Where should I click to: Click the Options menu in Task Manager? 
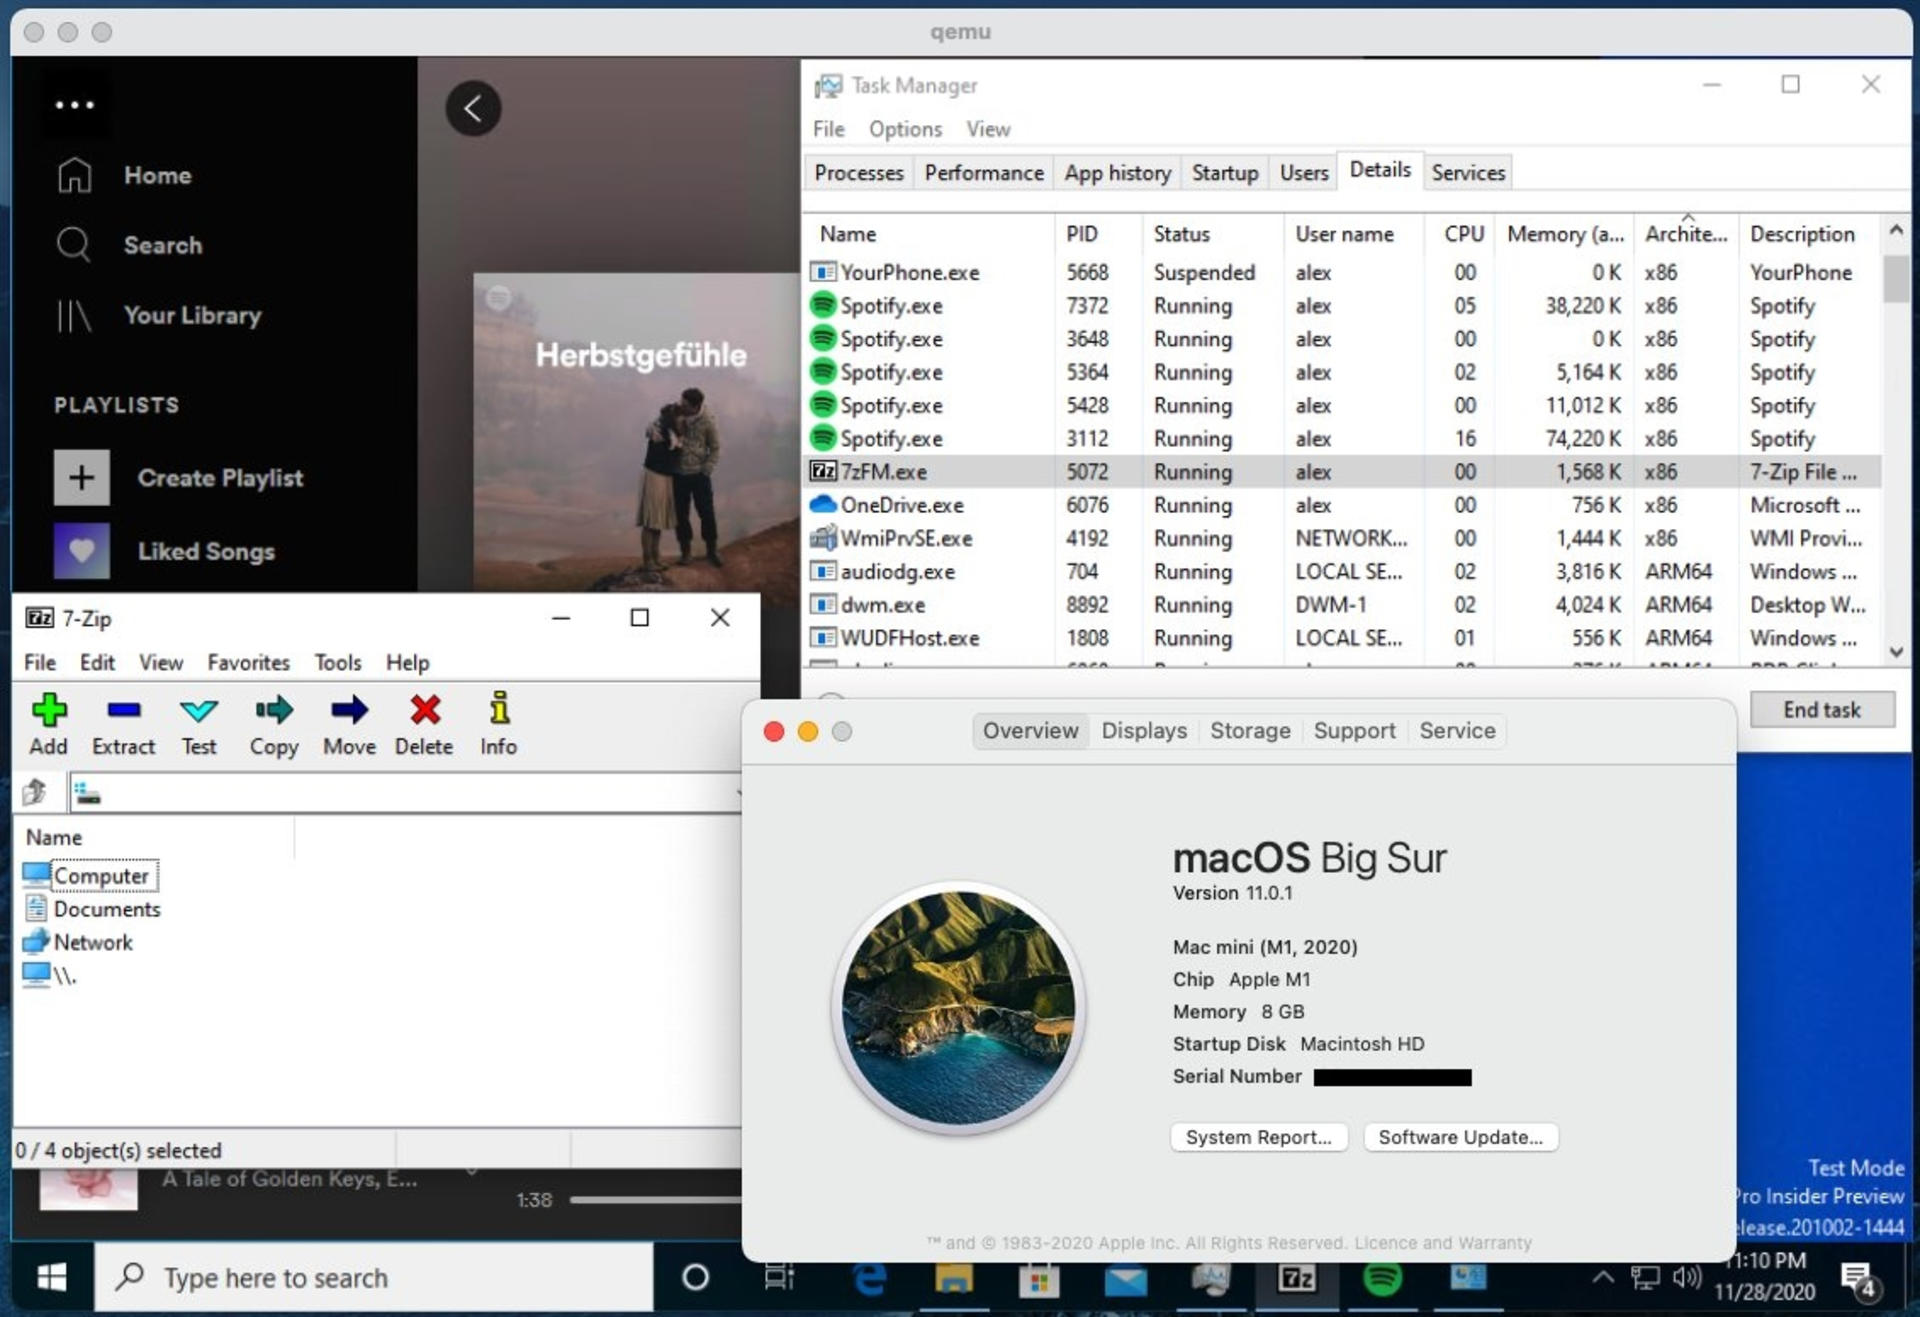pyautogui.click(x=902, y=130)
